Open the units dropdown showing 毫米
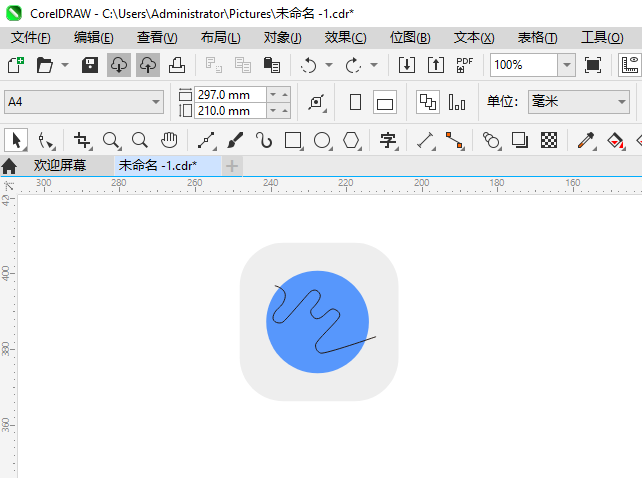 622,102
